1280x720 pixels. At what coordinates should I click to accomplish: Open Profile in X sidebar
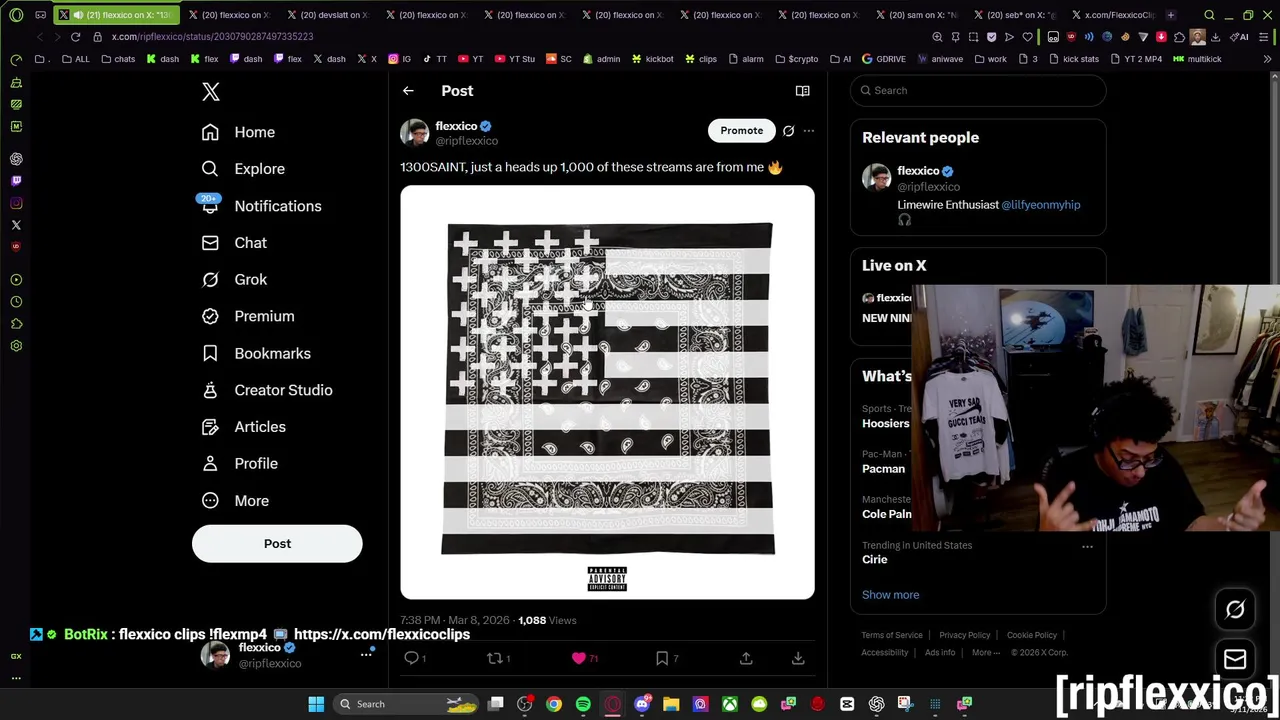coord(240,464)
